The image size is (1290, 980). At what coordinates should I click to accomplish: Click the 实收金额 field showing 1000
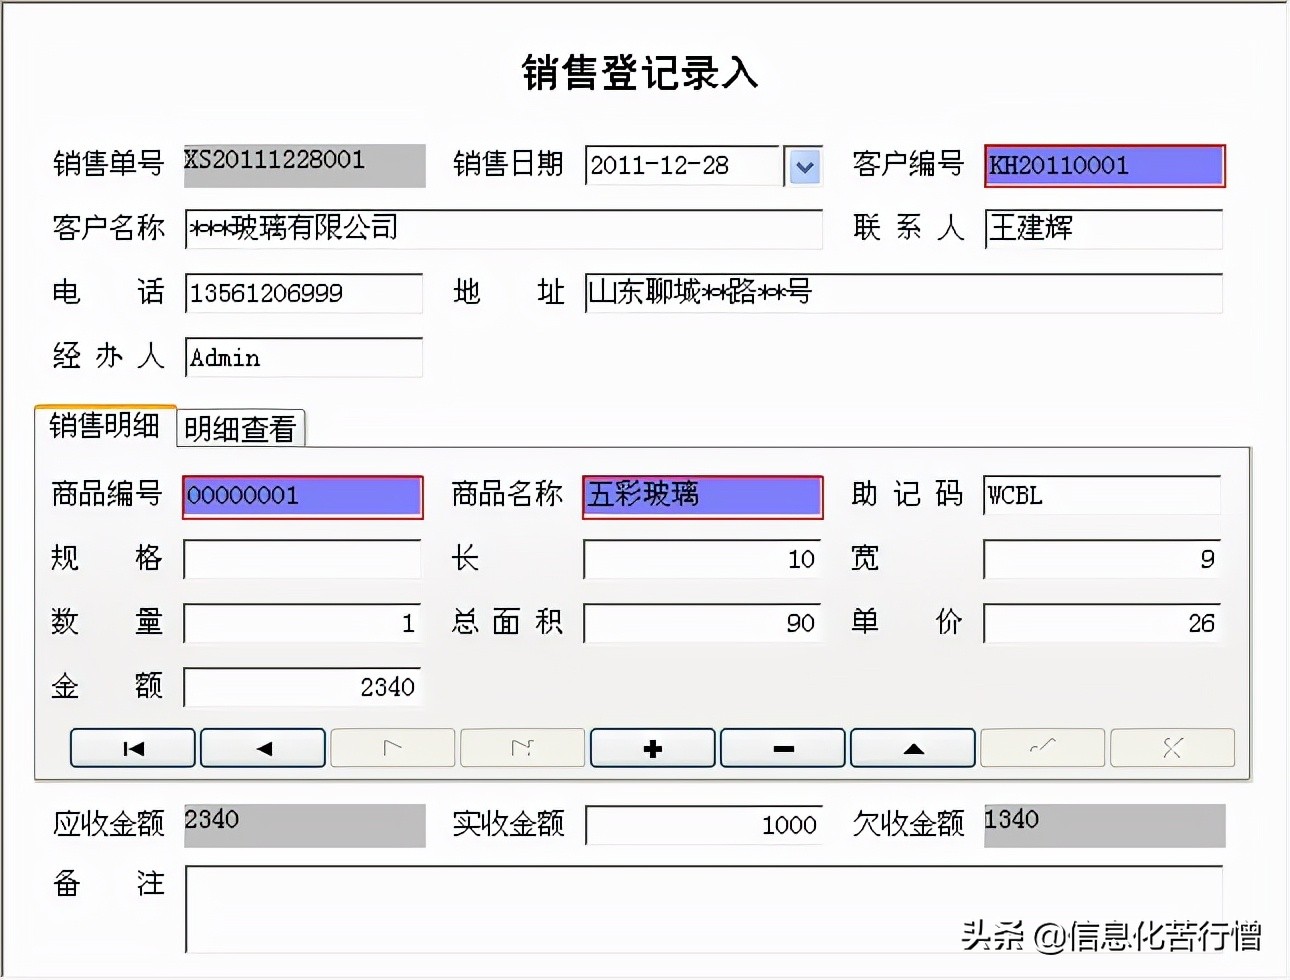pos(703,825)
